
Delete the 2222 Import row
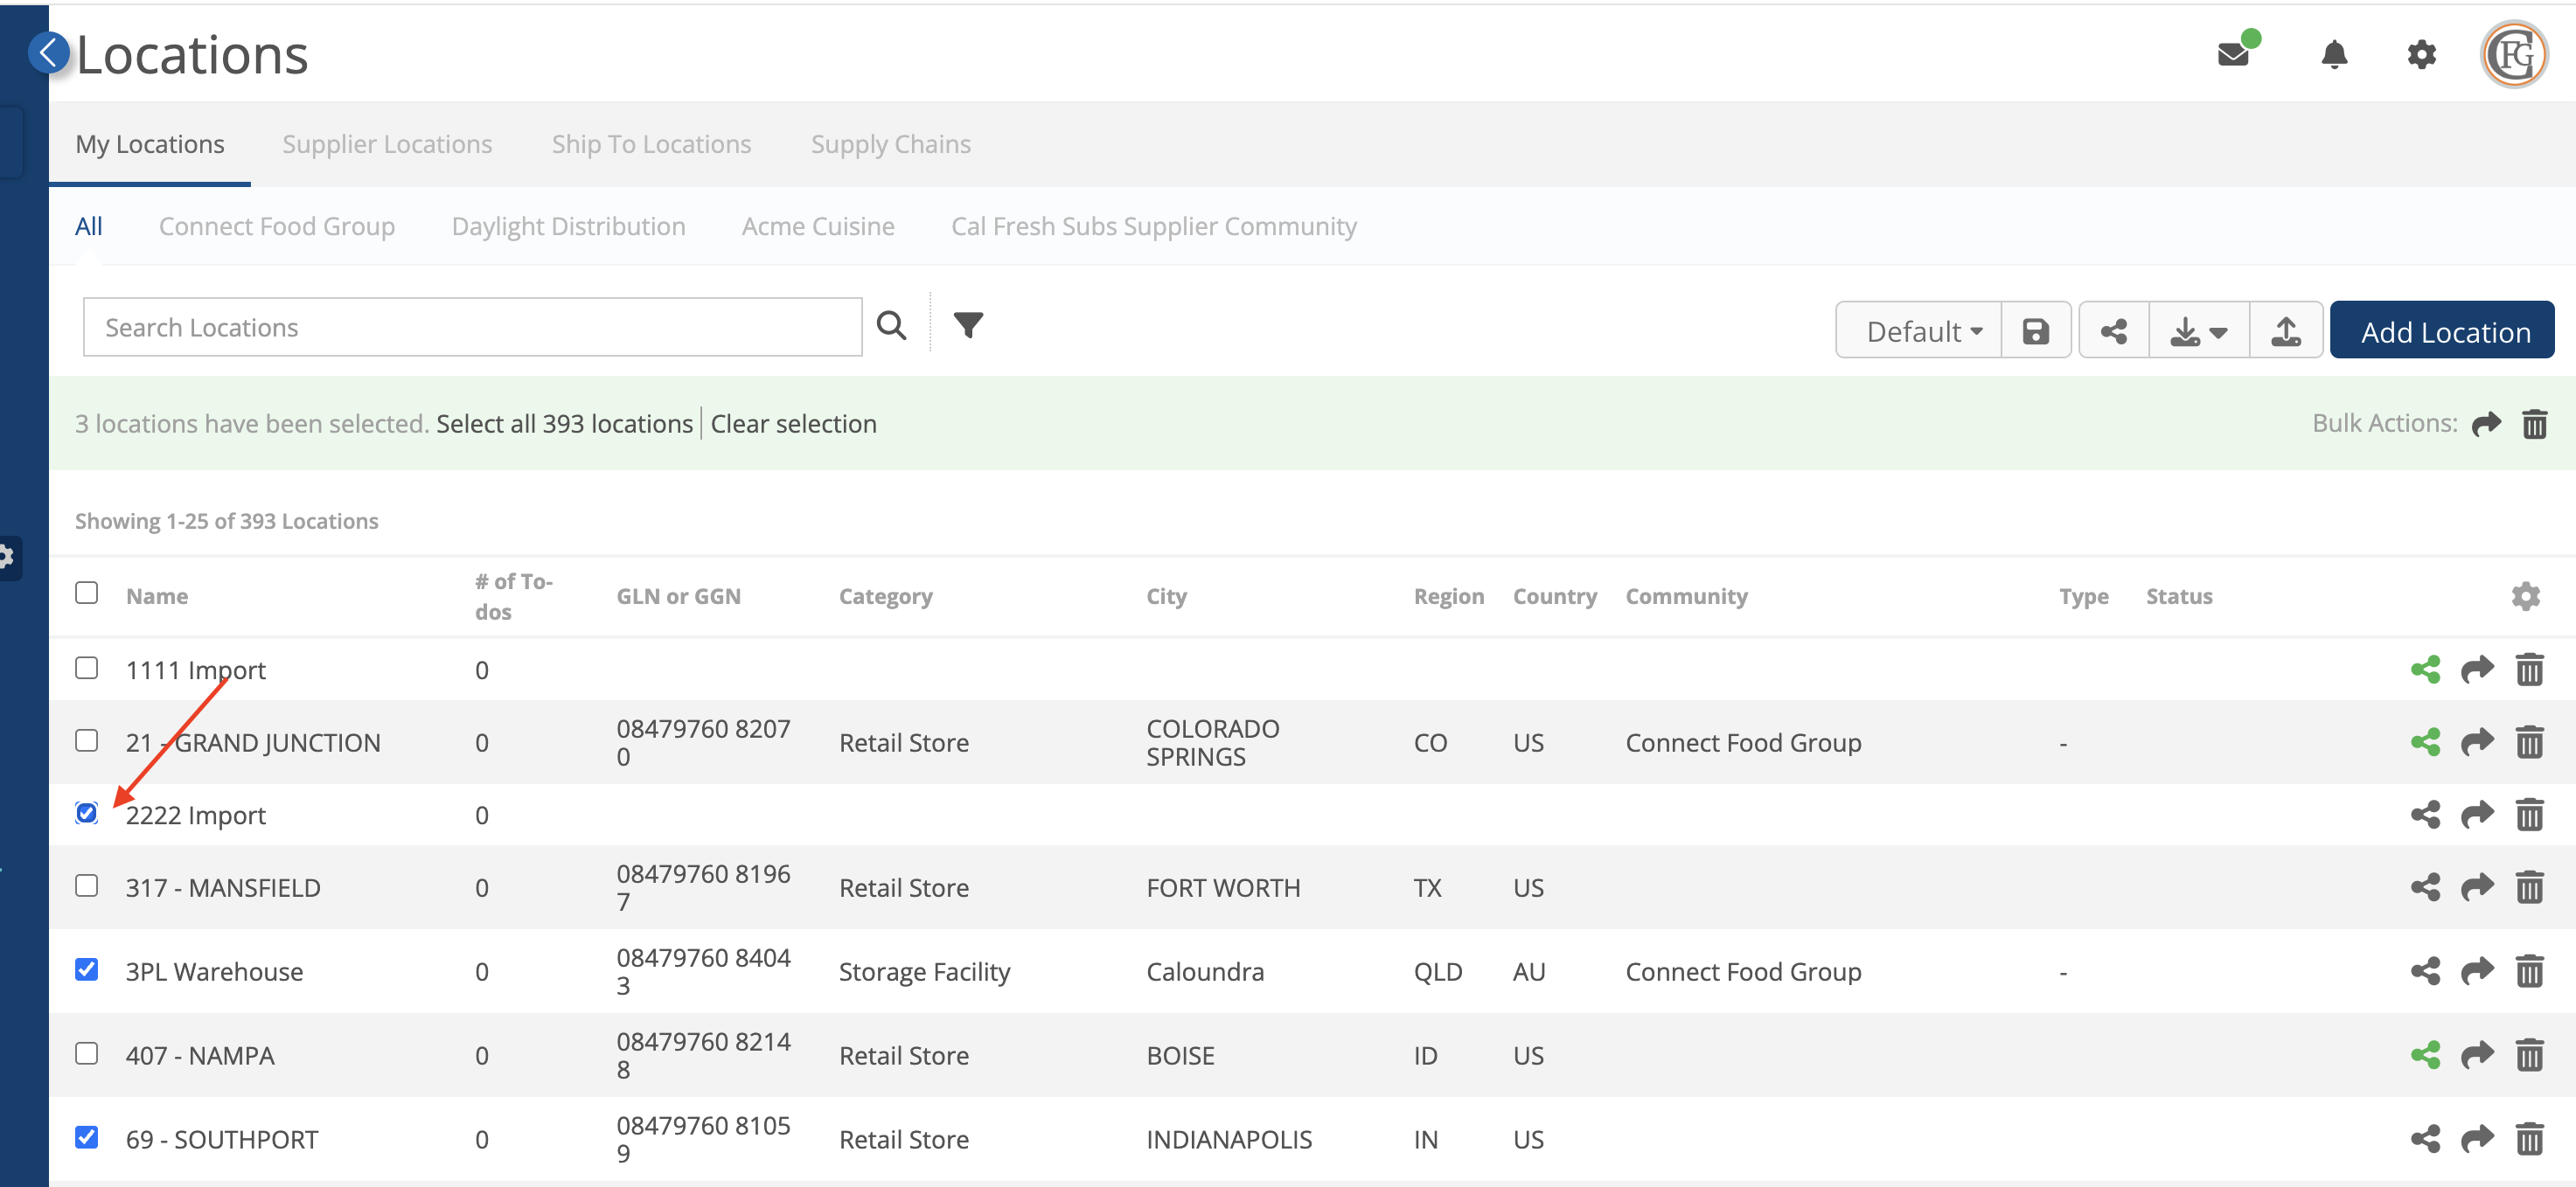[2529, 814]
